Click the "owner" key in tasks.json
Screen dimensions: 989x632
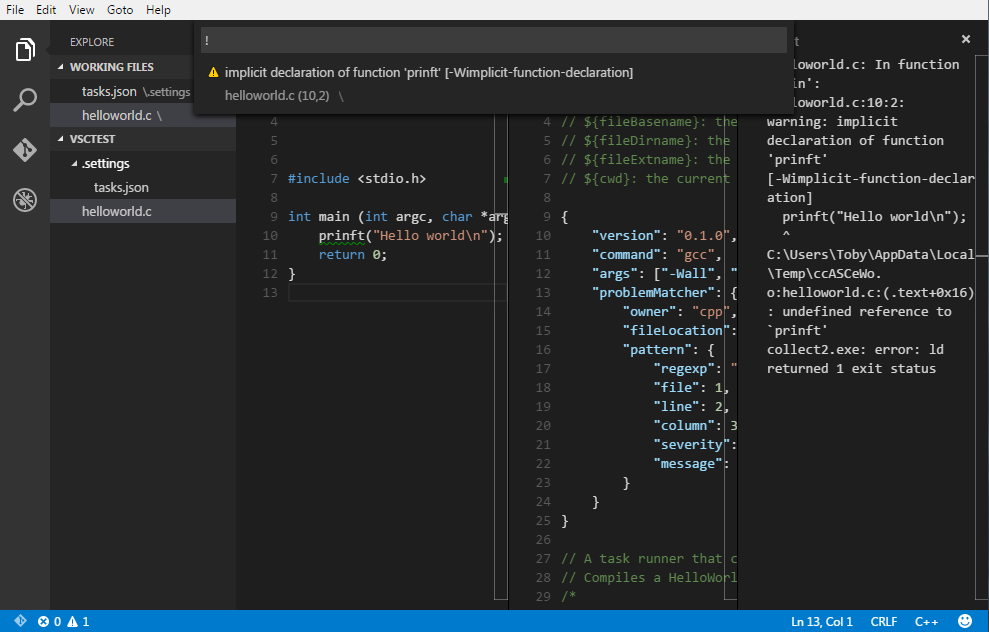click(649, 312)
